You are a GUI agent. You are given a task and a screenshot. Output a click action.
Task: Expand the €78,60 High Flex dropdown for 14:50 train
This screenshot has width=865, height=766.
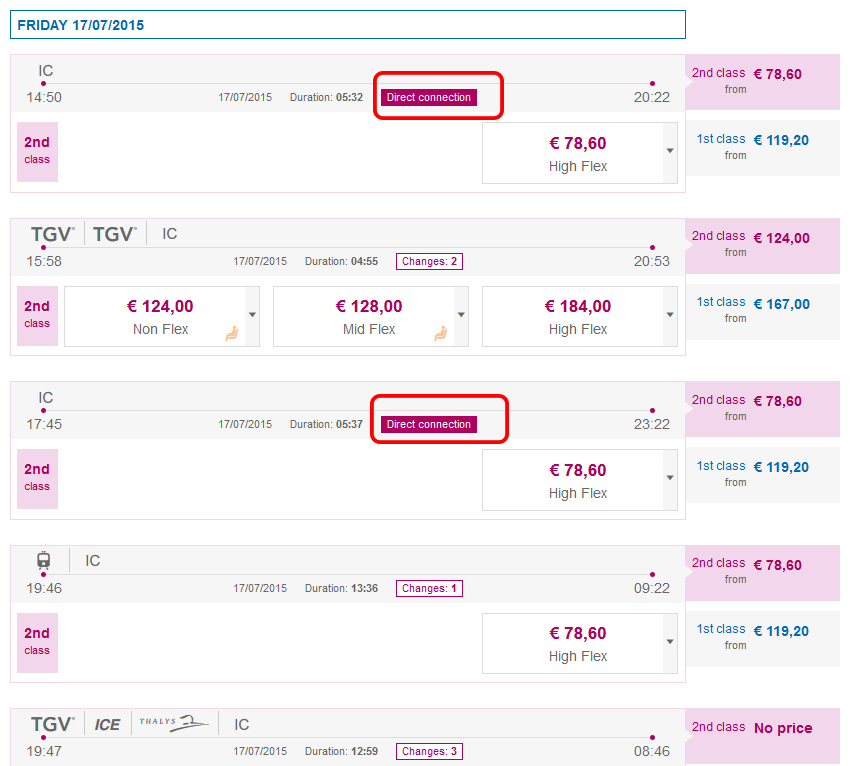(670, 151)
